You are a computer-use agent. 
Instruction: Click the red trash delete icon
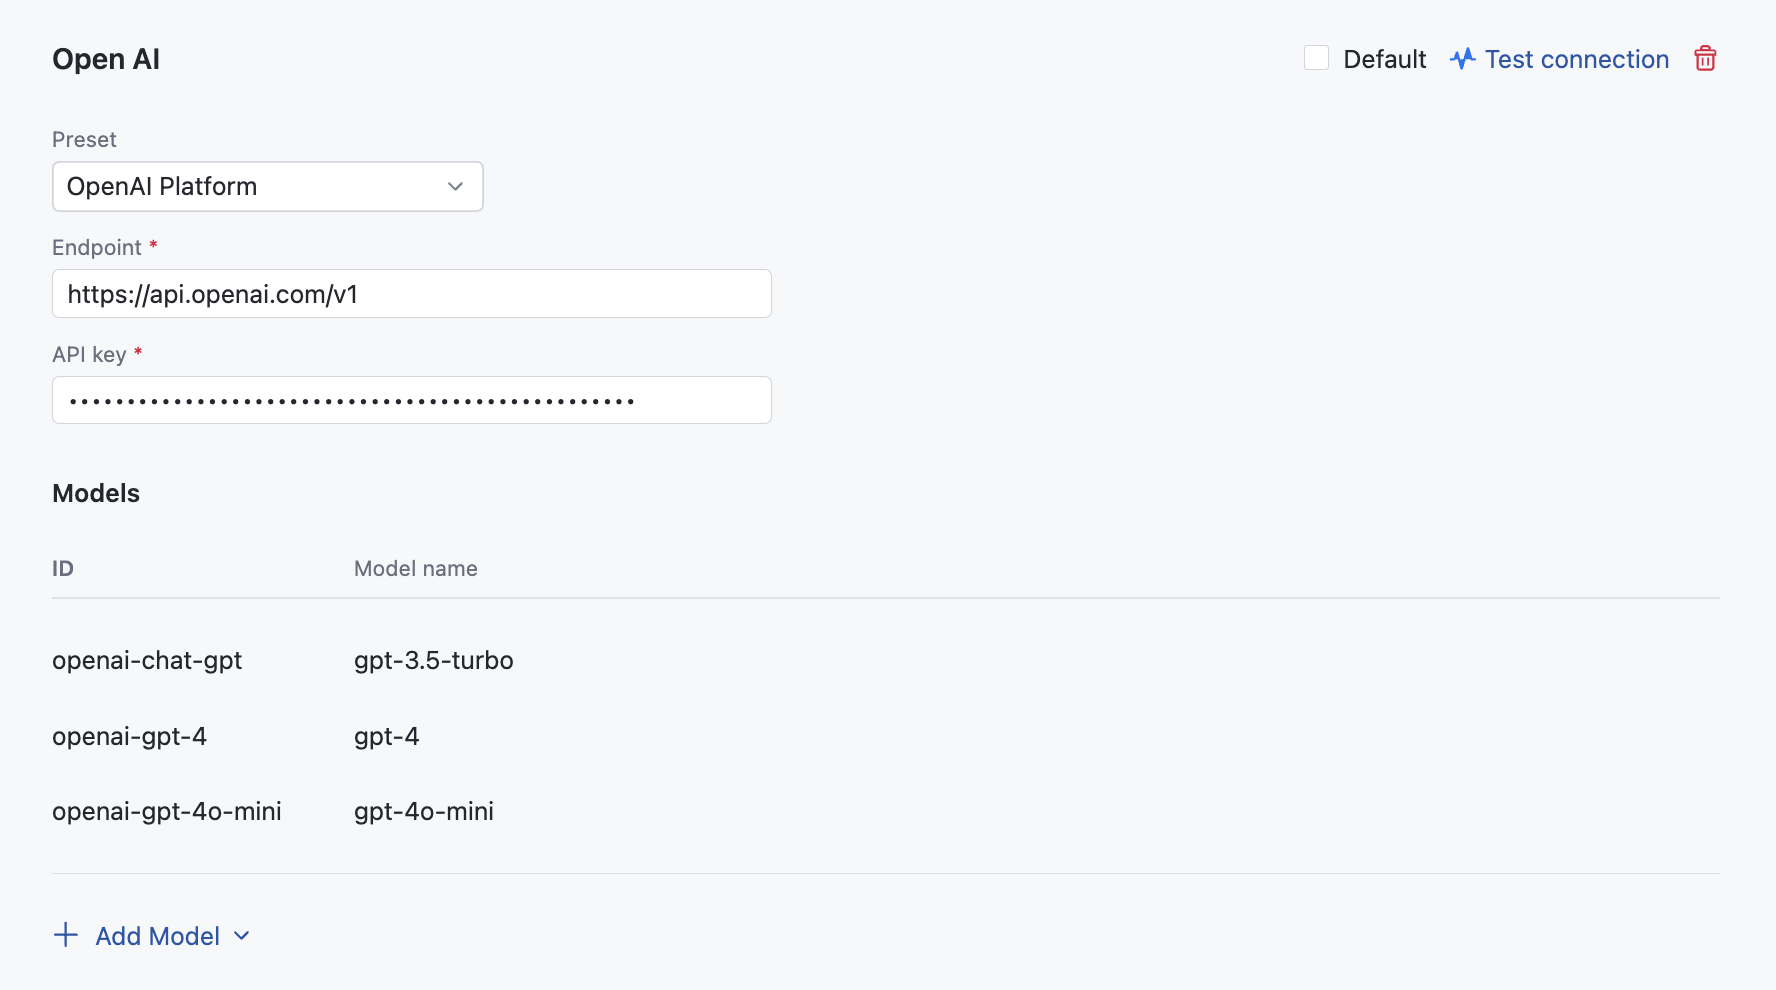click(x=1705, y=58)
